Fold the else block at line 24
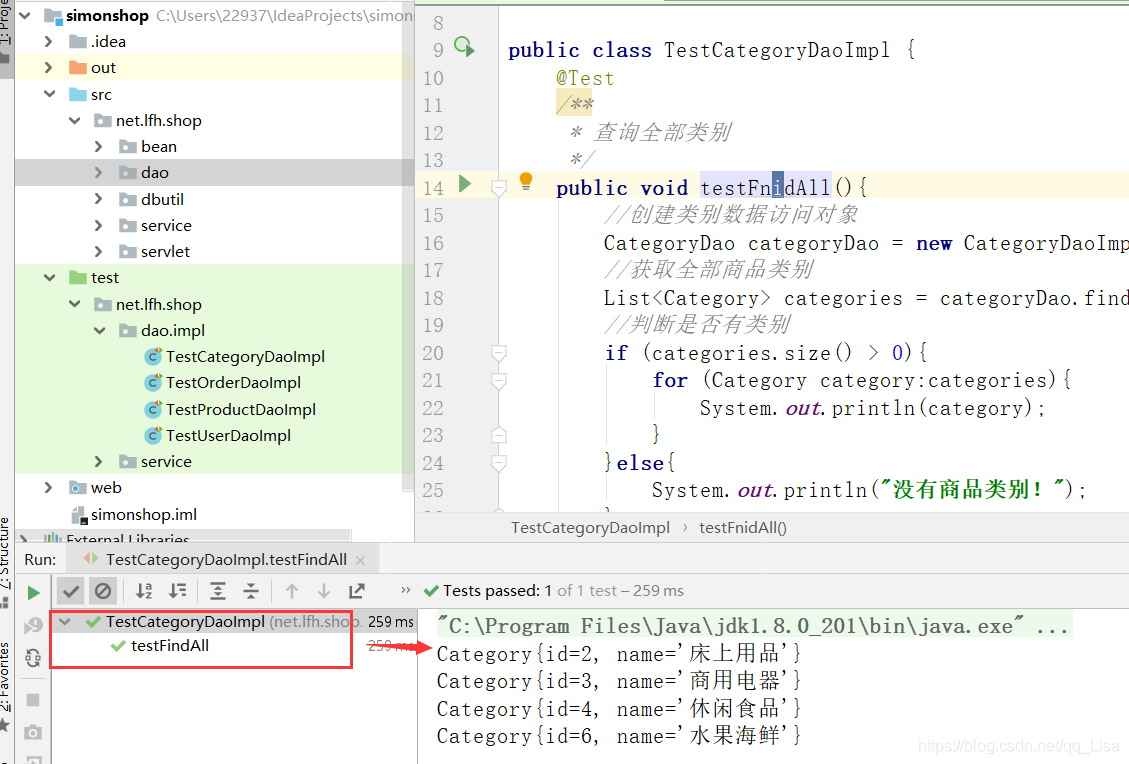The height and width of the screenshot is (764, 1129). coord(498,462)
